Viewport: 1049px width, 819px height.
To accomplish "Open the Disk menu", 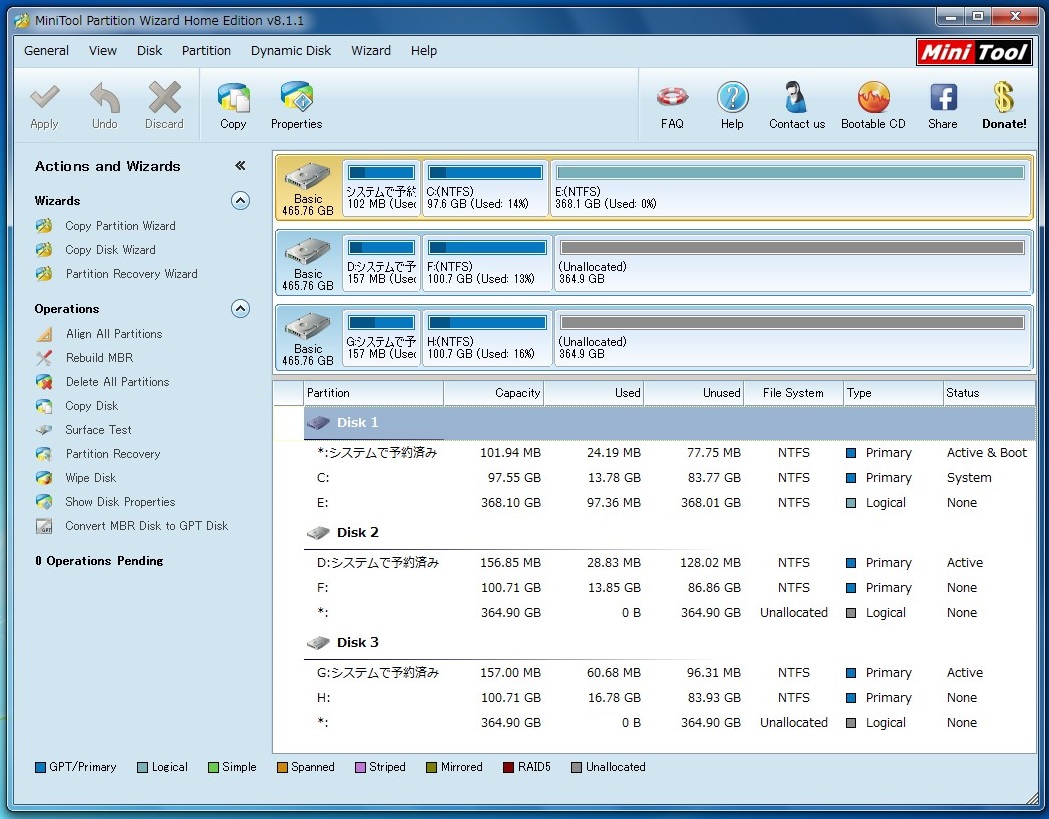I will pyautogui.click(x=149, y=51).
